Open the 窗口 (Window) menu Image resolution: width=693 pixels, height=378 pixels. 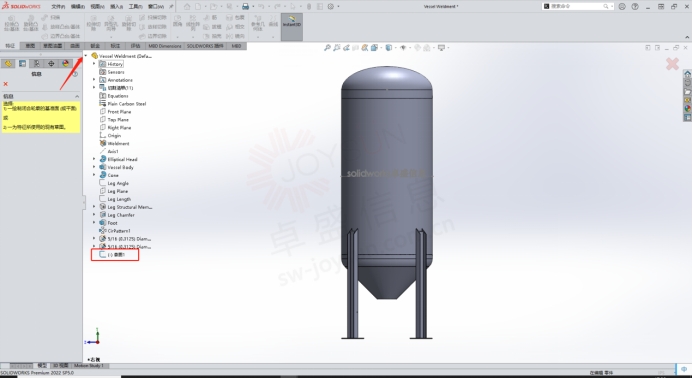[156, 6]
